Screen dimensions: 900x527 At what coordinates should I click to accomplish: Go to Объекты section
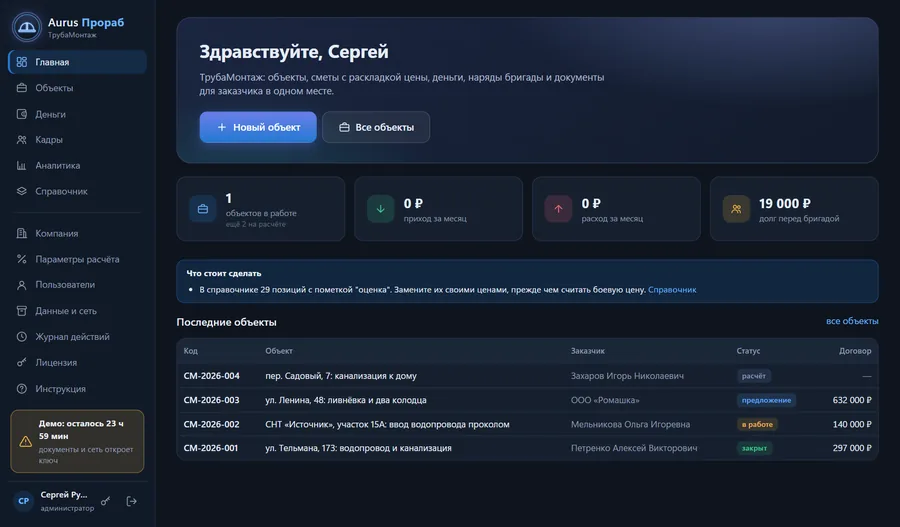pos(77,88)
